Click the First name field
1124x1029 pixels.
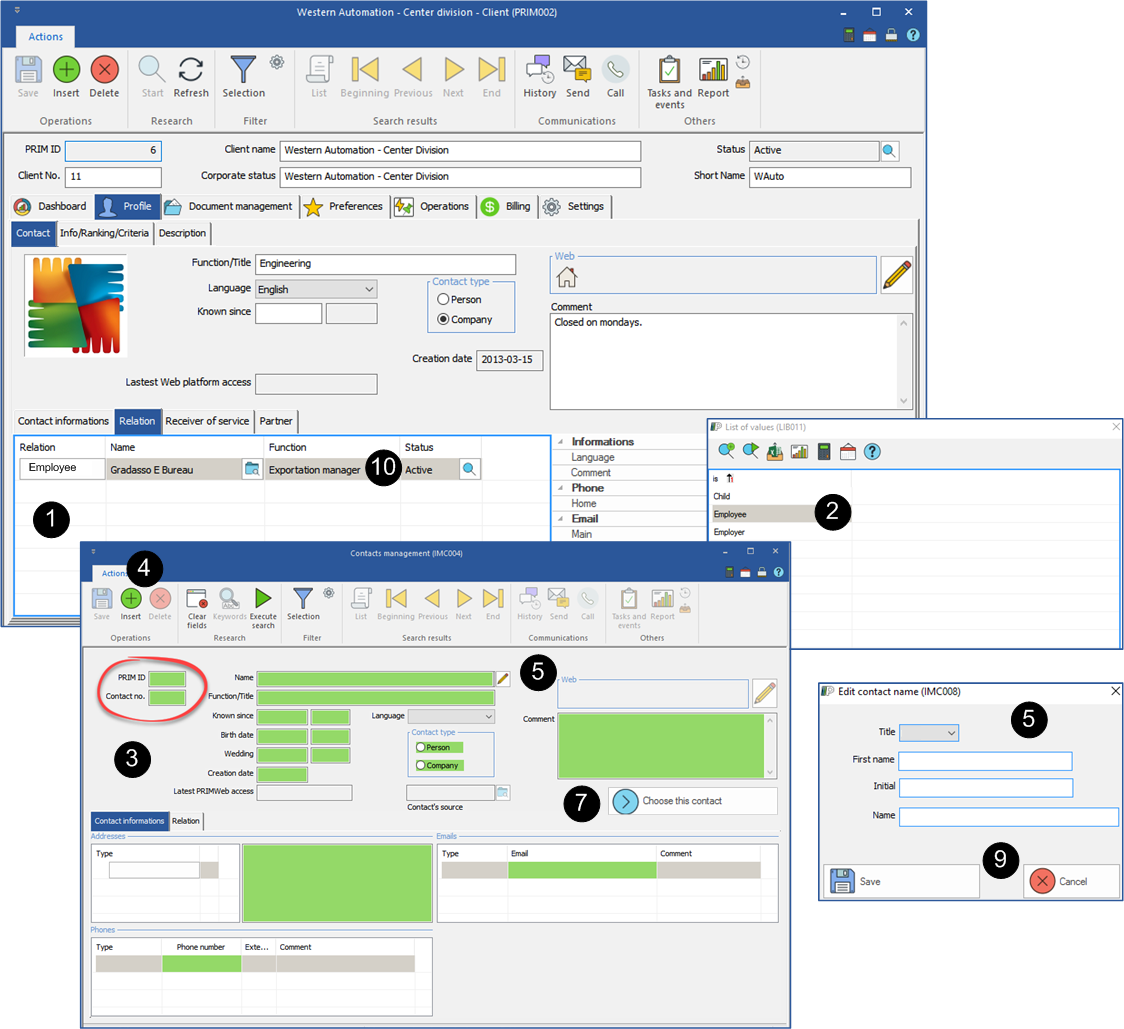click(x=985, y=761)
